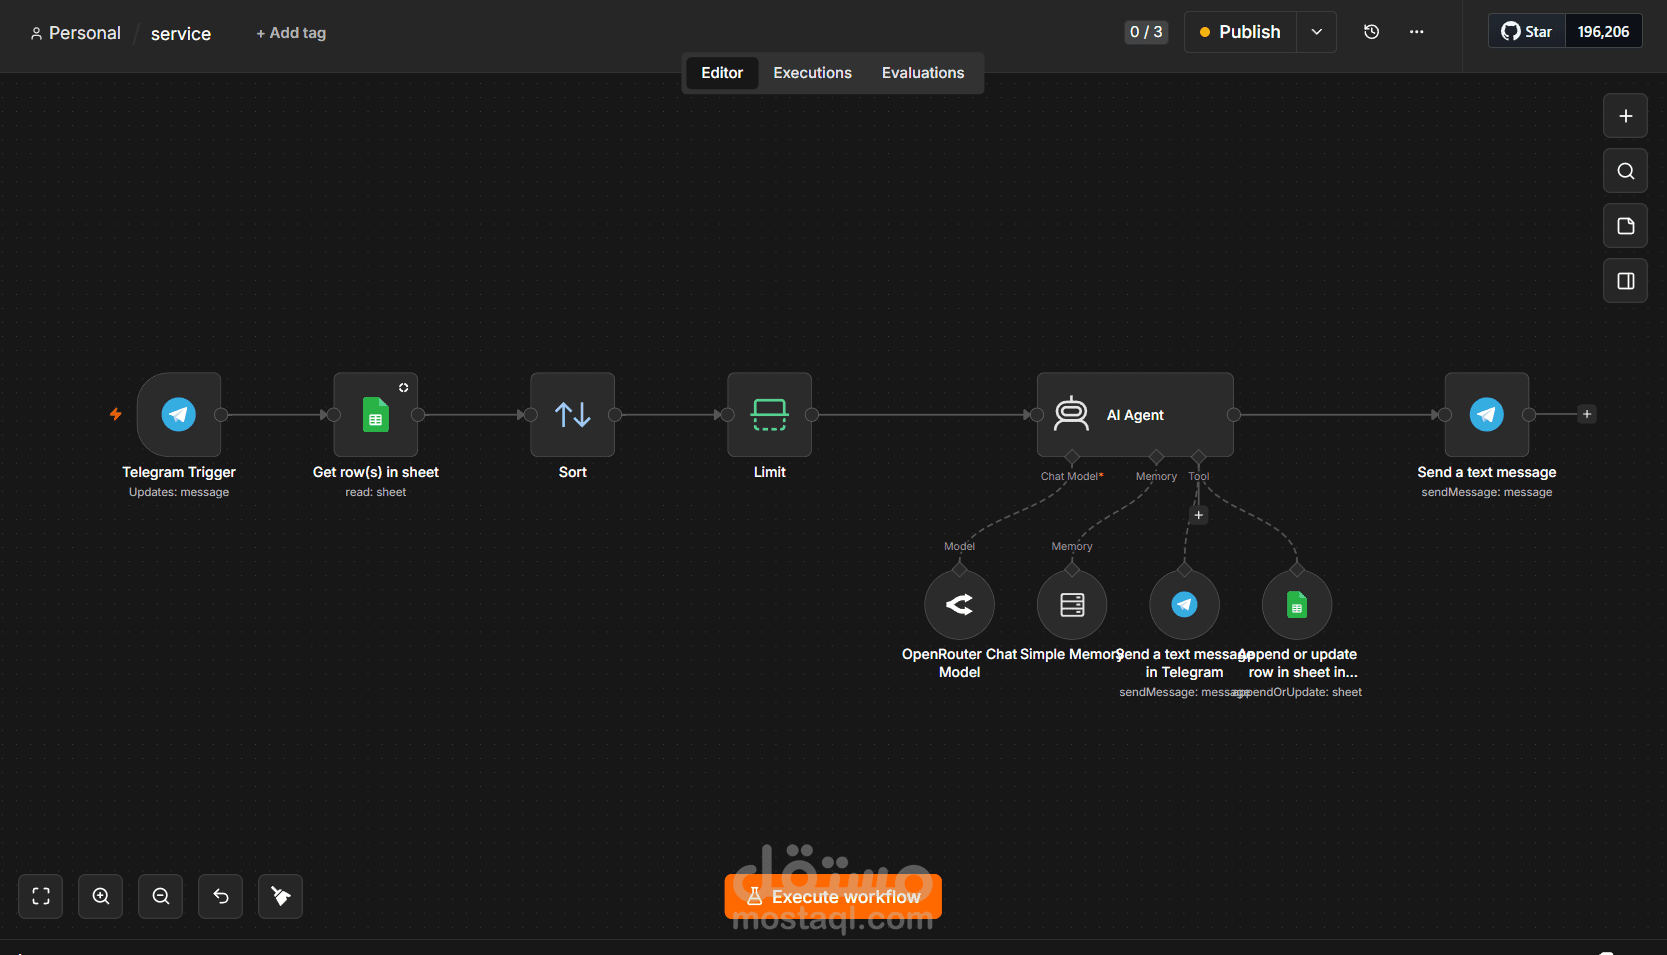1667x955 pixels.
Task: Open Append or update row in sheet tool node
Action: click(1297, 605)
